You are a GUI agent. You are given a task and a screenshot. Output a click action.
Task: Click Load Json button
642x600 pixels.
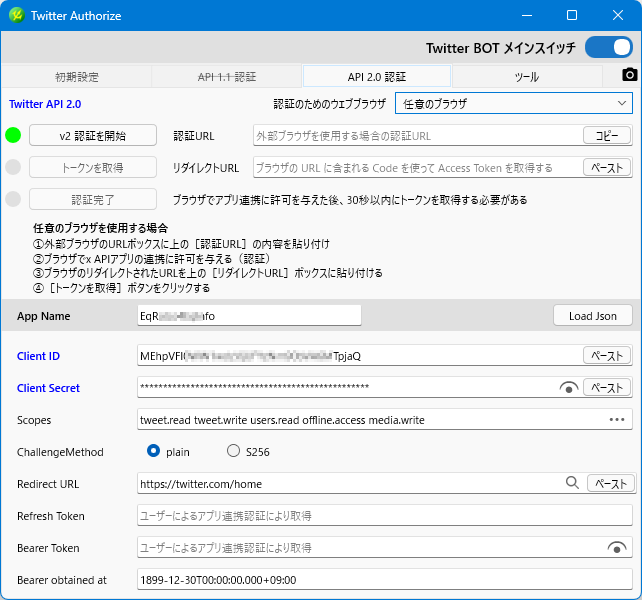coord(592,315)
